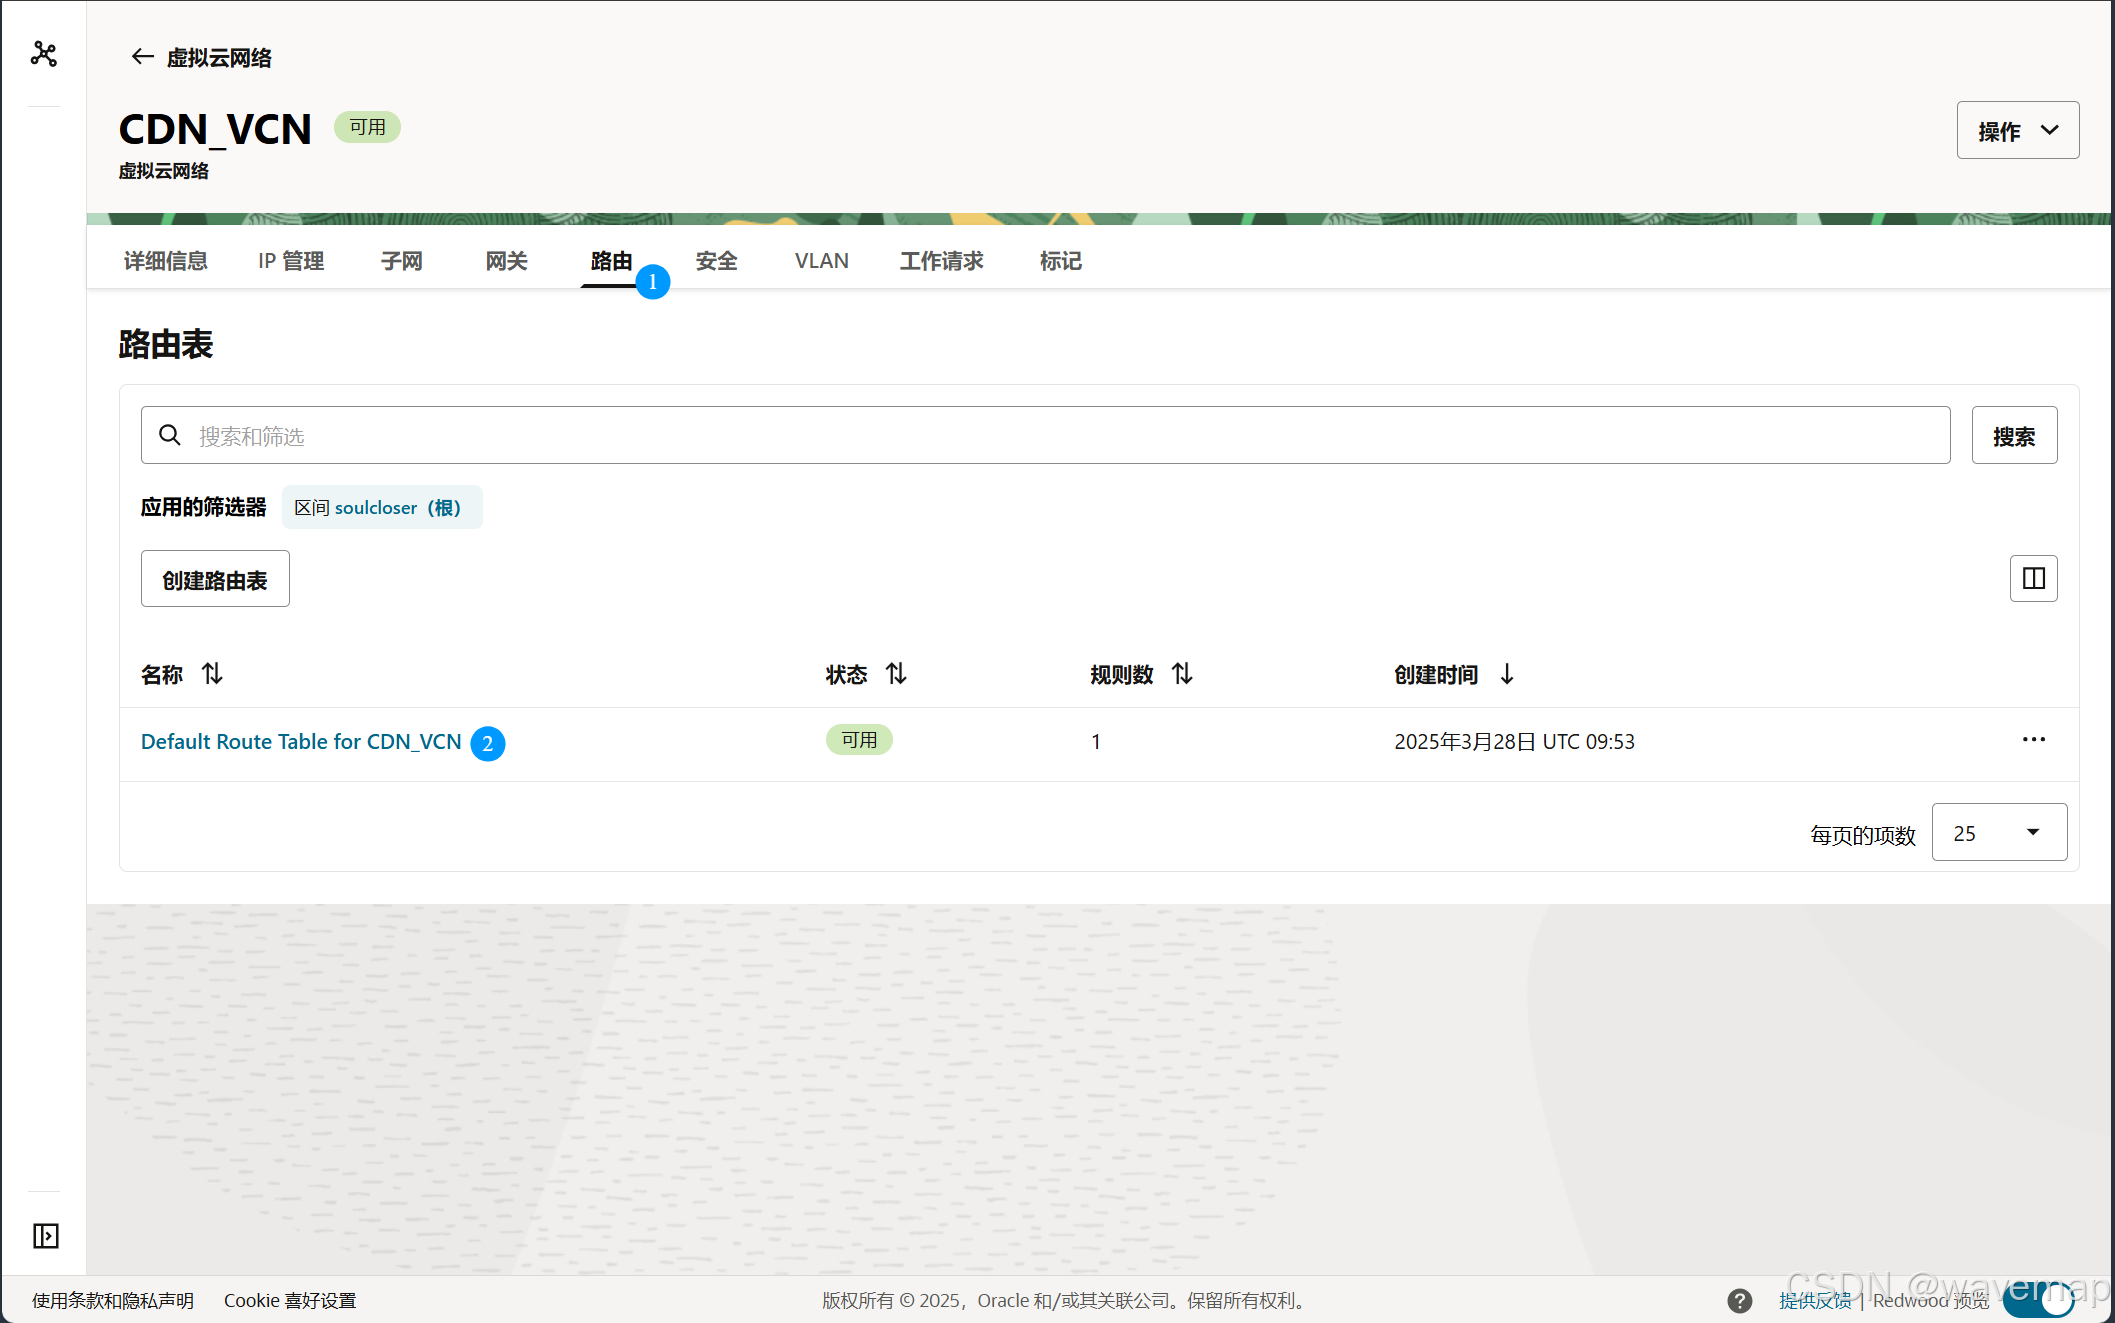
Task: Expand the sidebar panel icon at bottom left
Action: (45, 1236)
